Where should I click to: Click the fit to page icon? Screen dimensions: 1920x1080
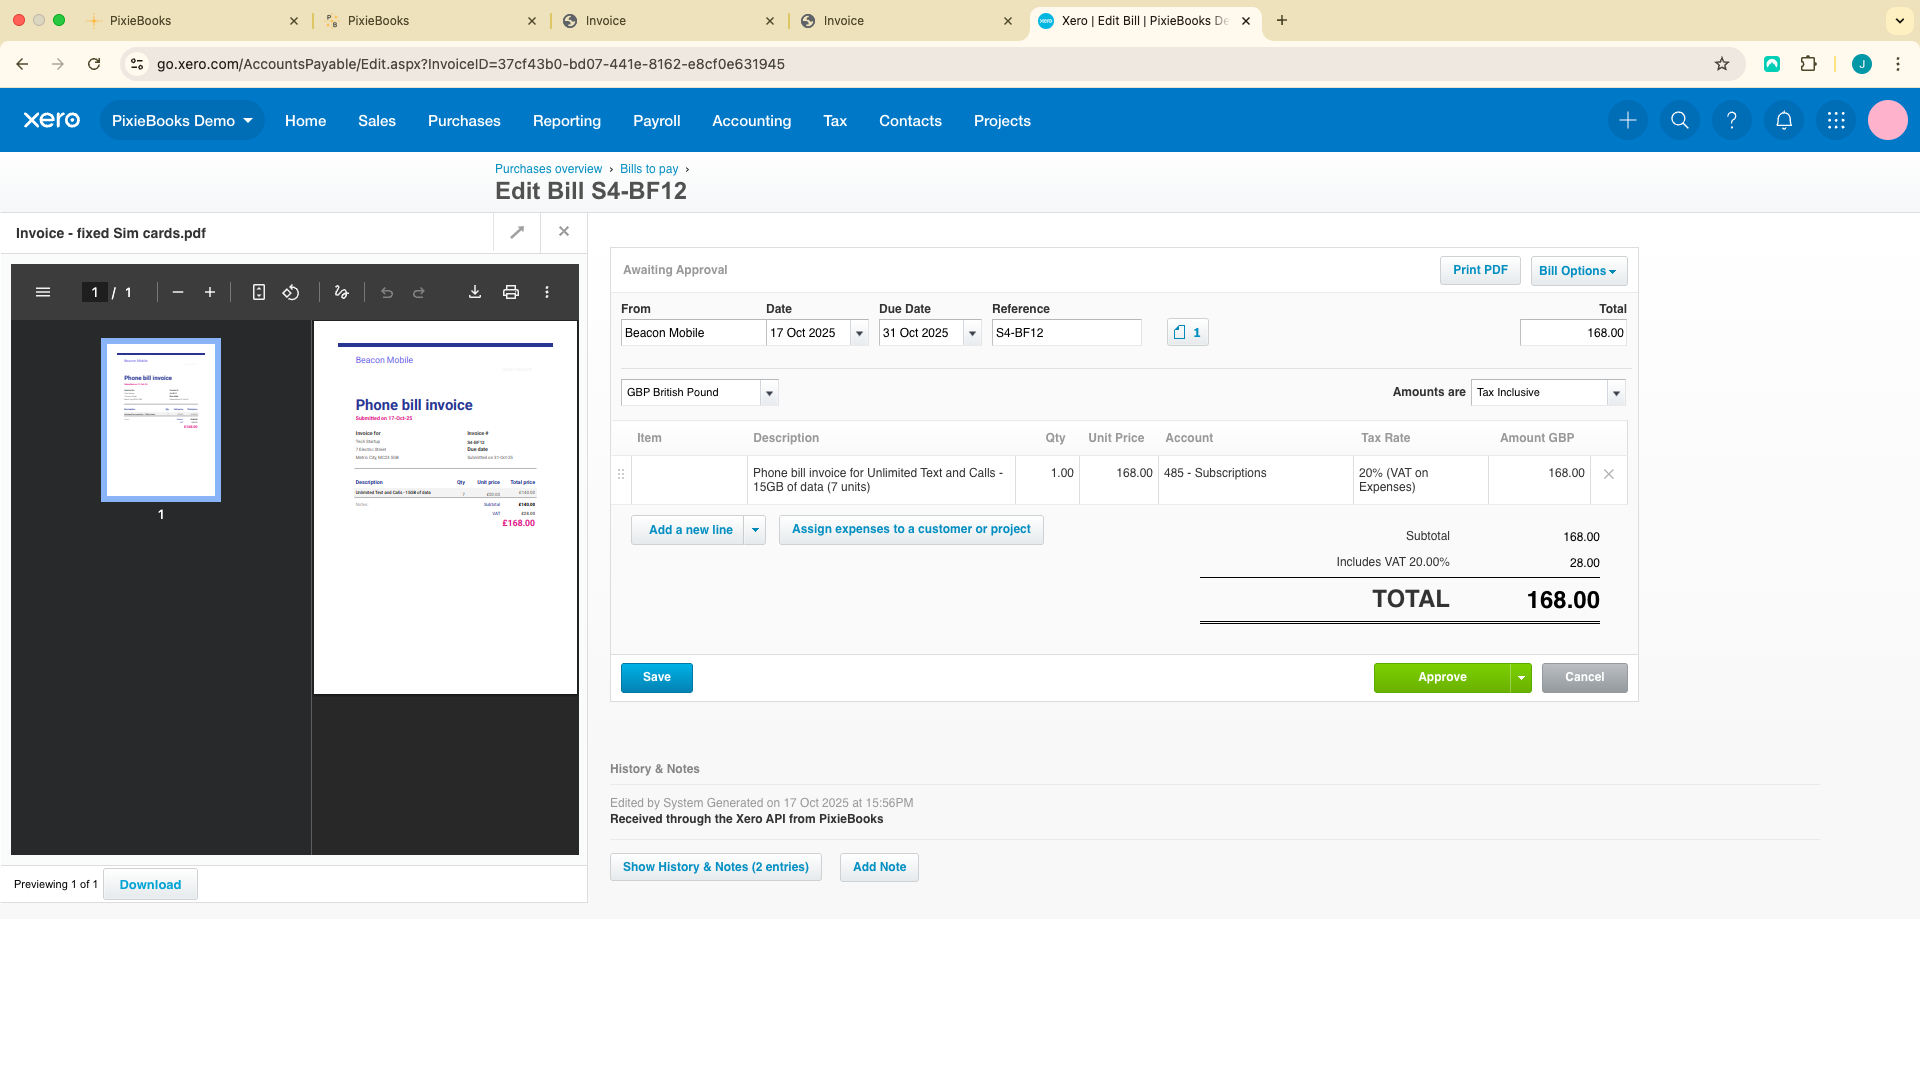(x=259, y=292)
